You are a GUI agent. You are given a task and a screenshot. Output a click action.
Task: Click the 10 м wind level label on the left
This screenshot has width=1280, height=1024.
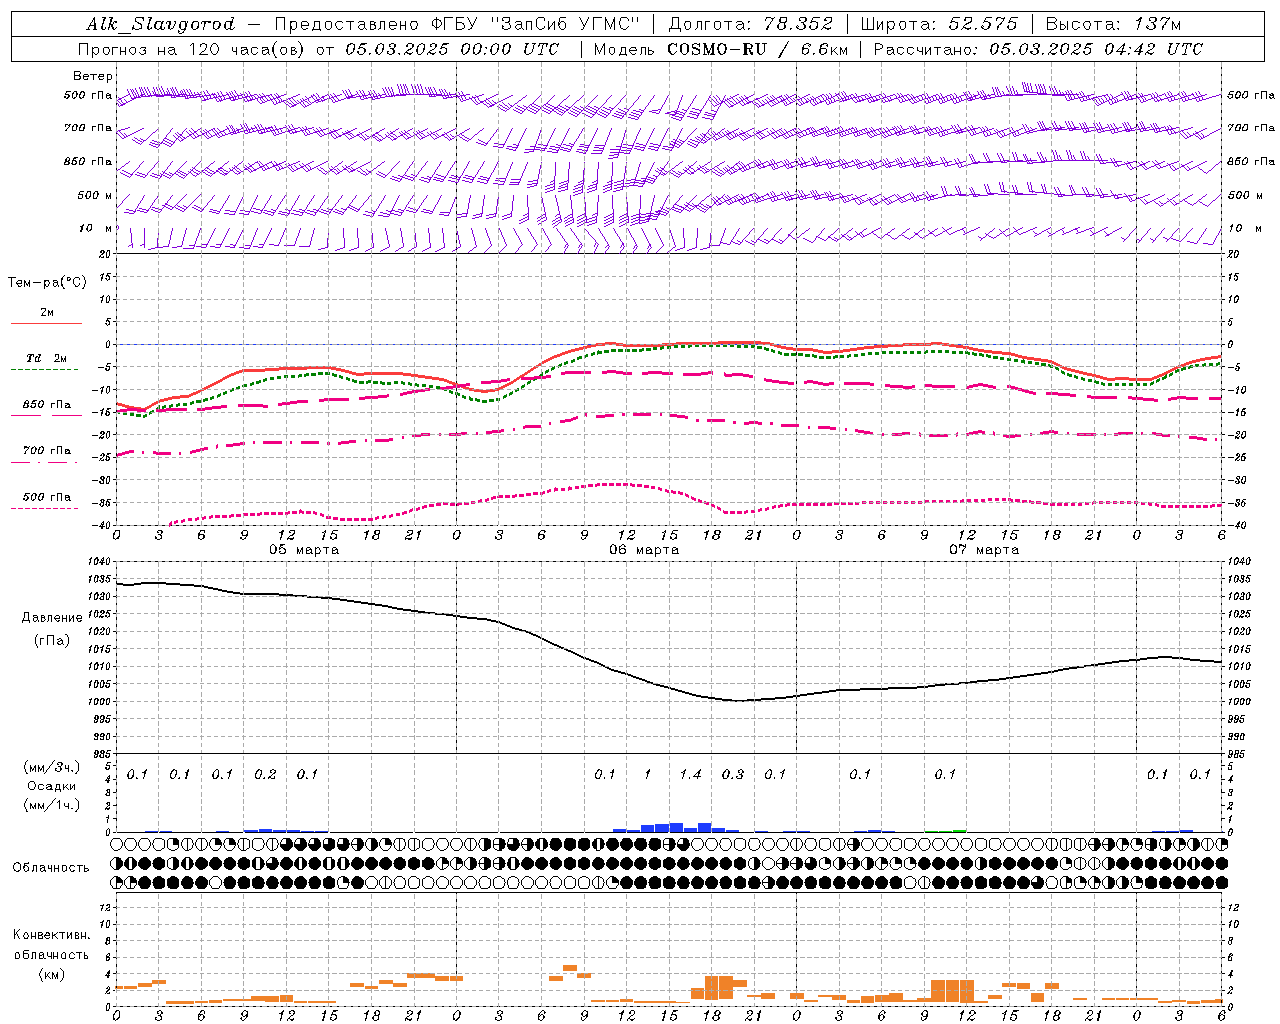pyautogui.click(x=96, y=228)
